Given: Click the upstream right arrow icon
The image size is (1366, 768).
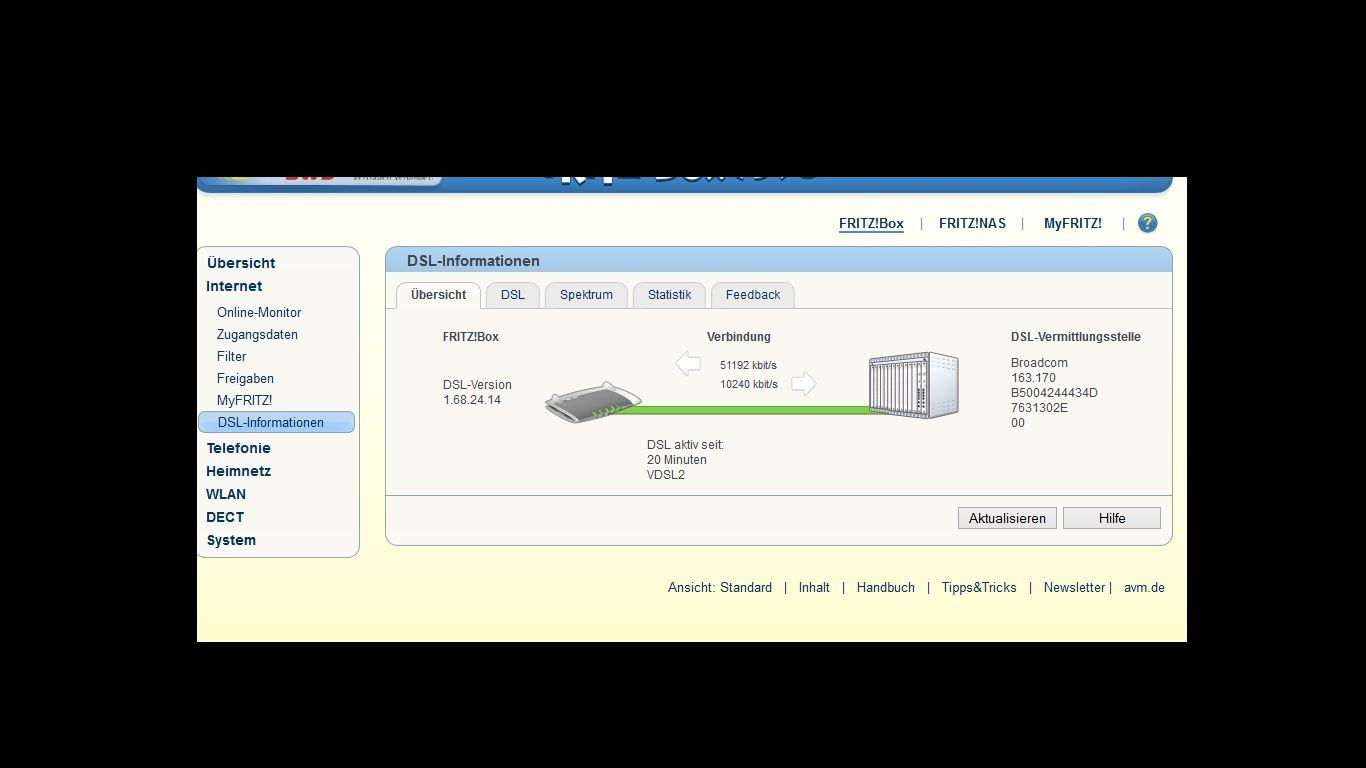Looking at the screenshot, I should coord(804,383).
